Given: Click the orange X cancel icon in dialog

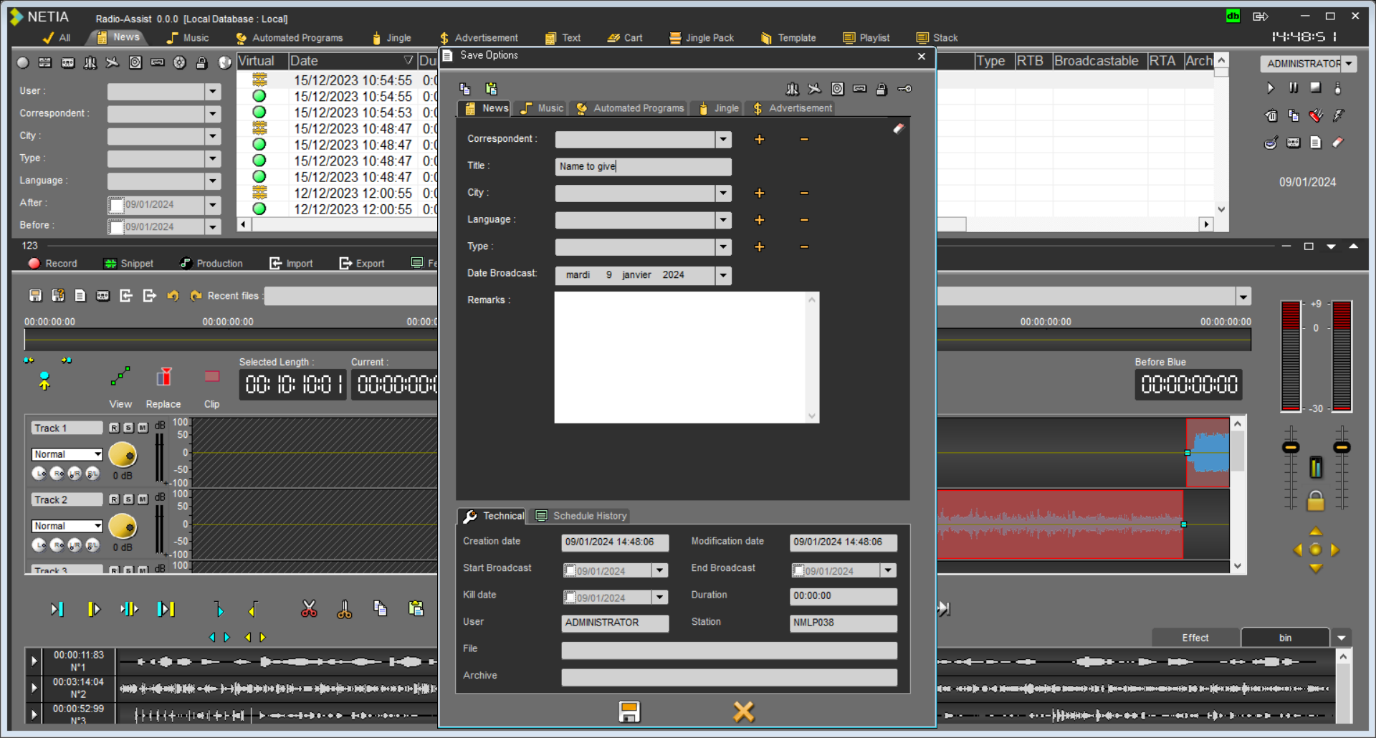Looking at the screenshot, I should point(743,711).
